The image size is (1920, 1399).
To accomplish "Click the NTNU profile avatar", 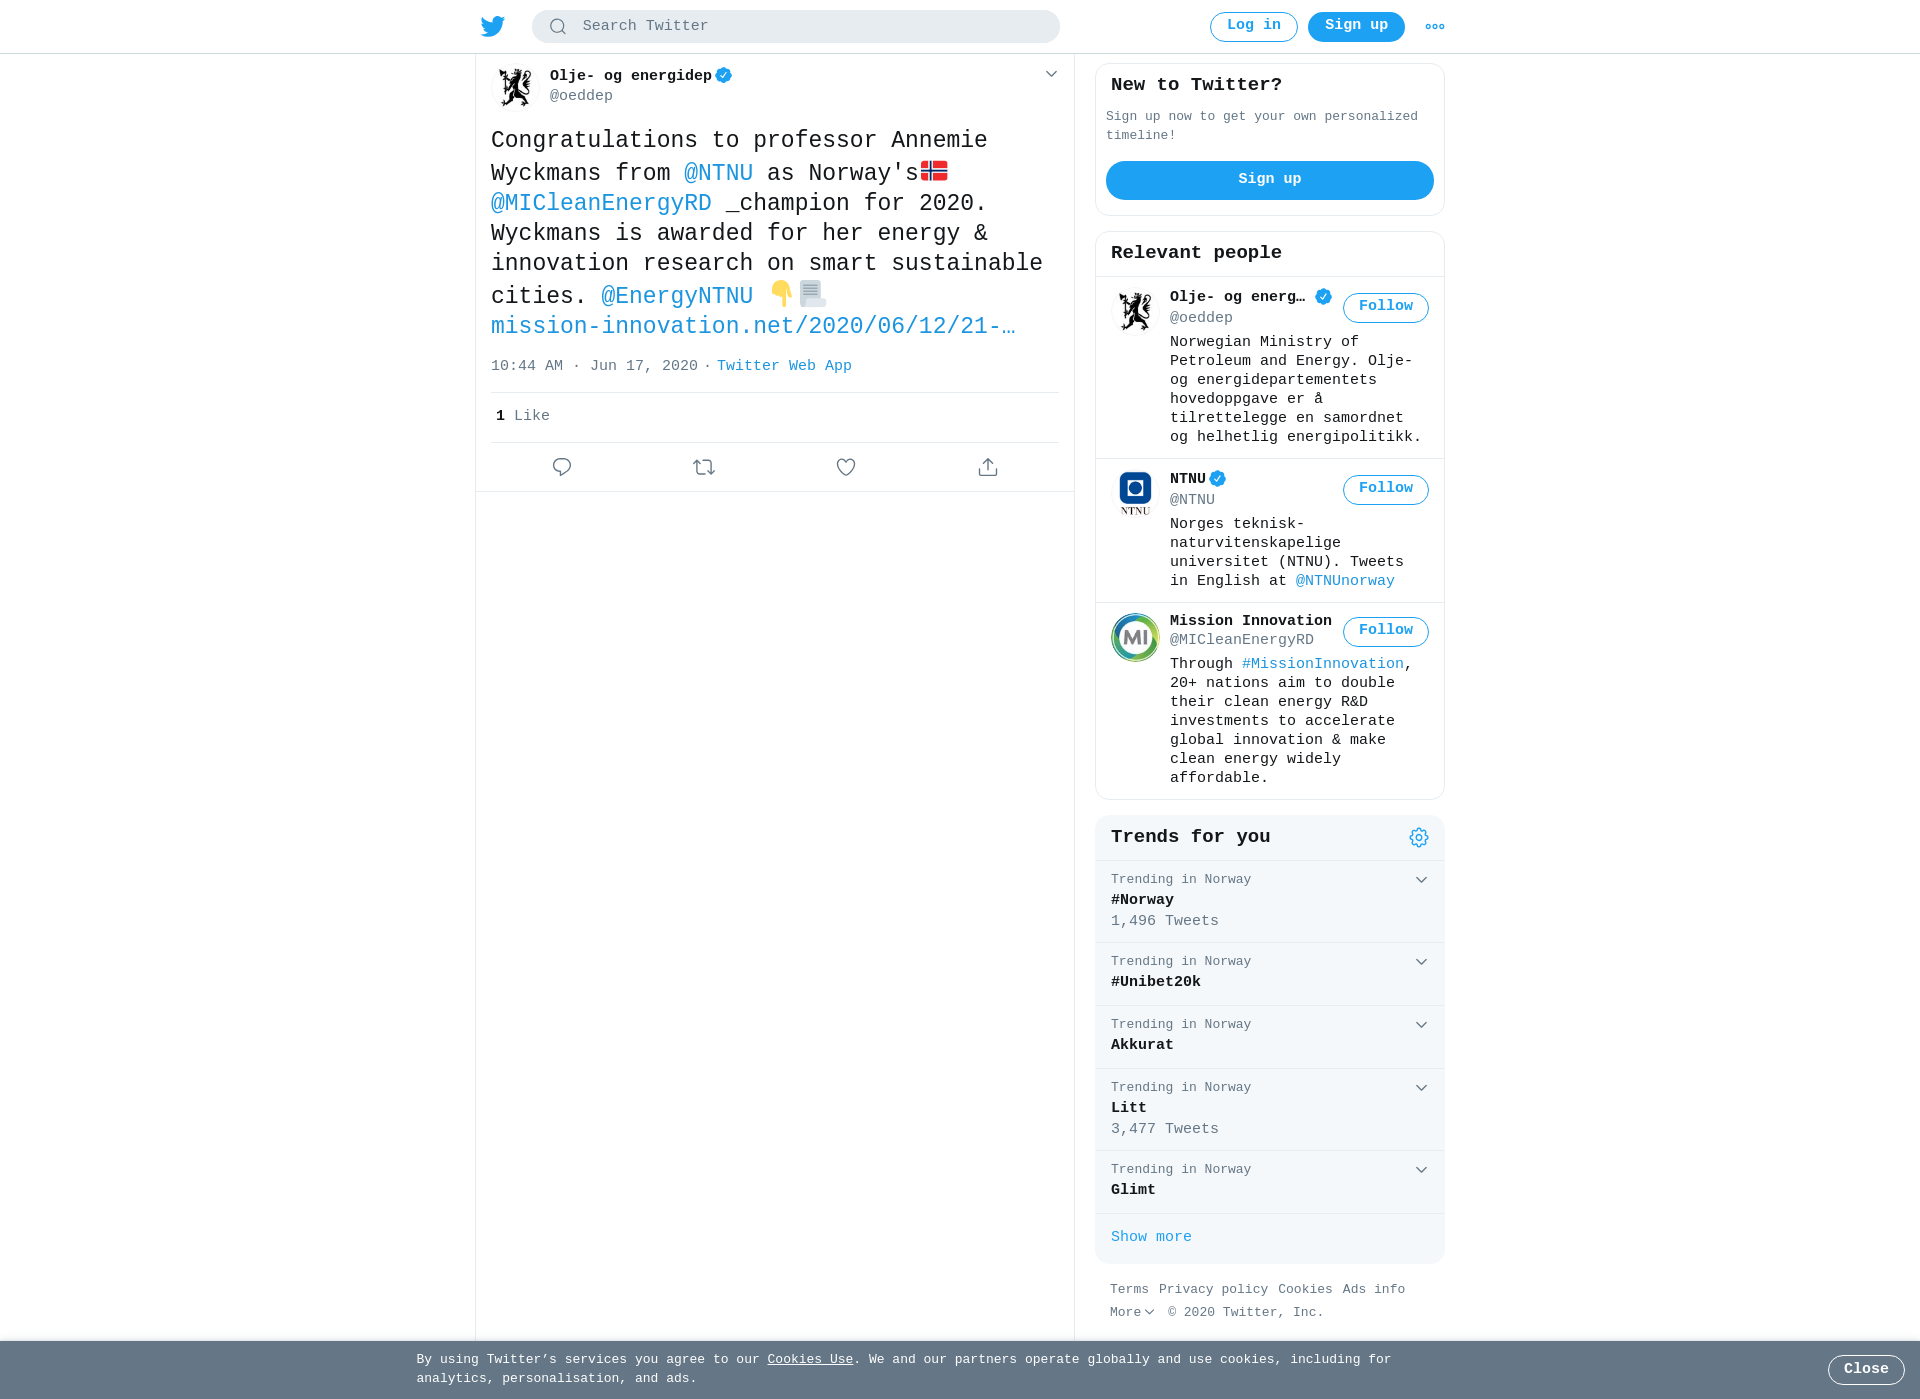I will point(1135,494).
